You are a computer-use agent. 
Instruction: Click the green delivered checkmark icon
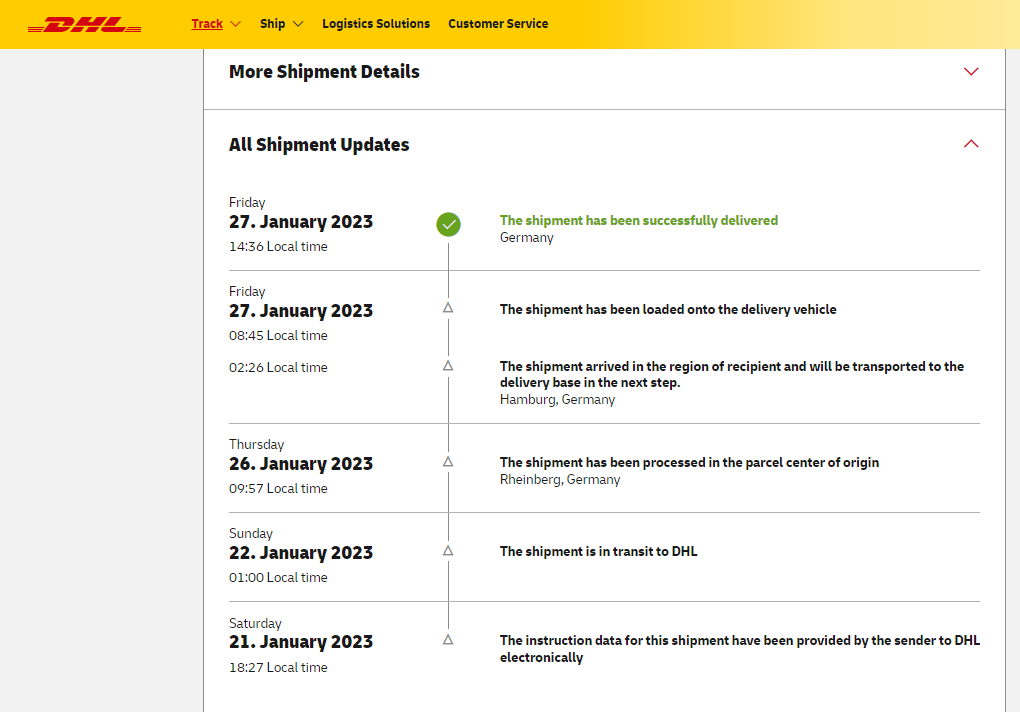pyautogui.click(x=448, y=224)
